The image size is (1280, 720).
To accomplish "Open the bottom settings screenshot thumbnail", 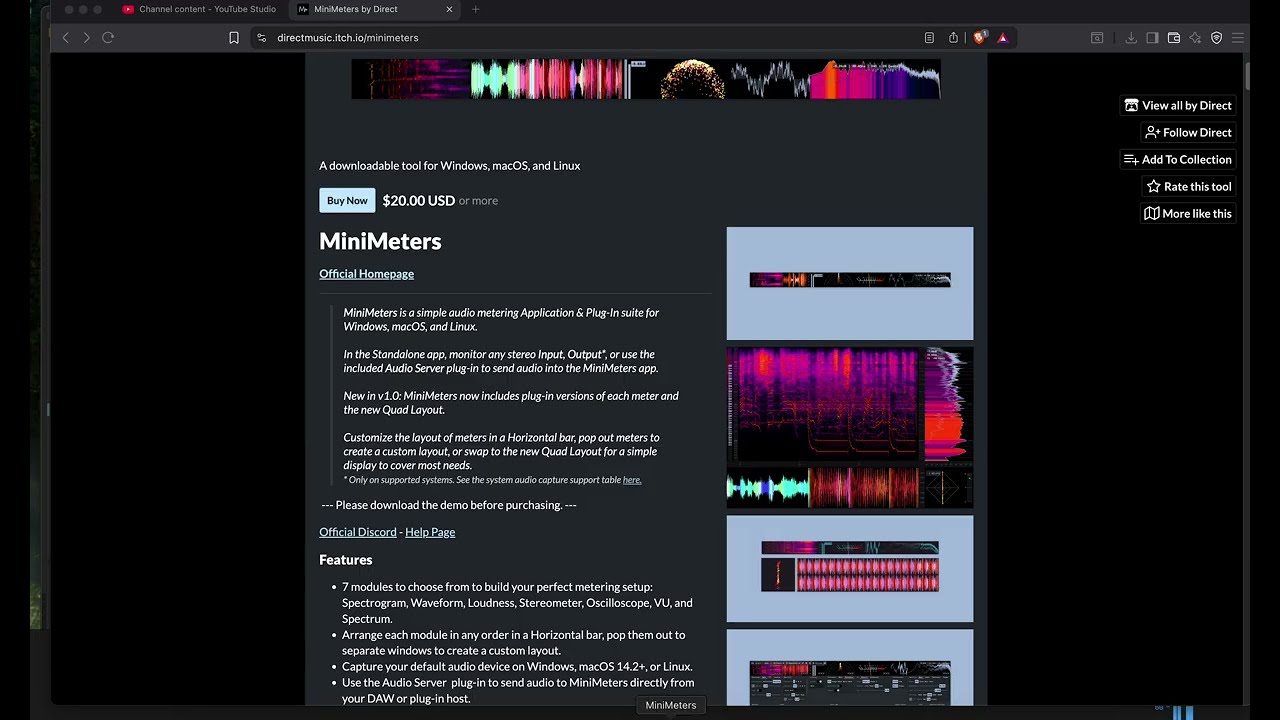I will [850, 667].
